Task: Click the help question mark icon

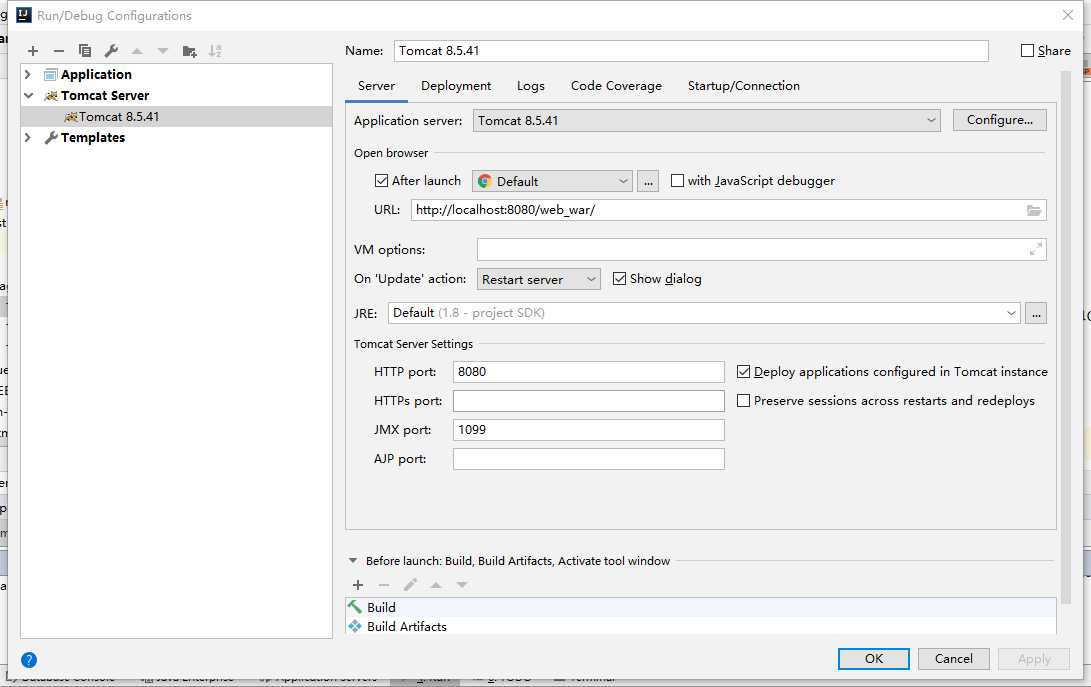Action: click(29, 660)
